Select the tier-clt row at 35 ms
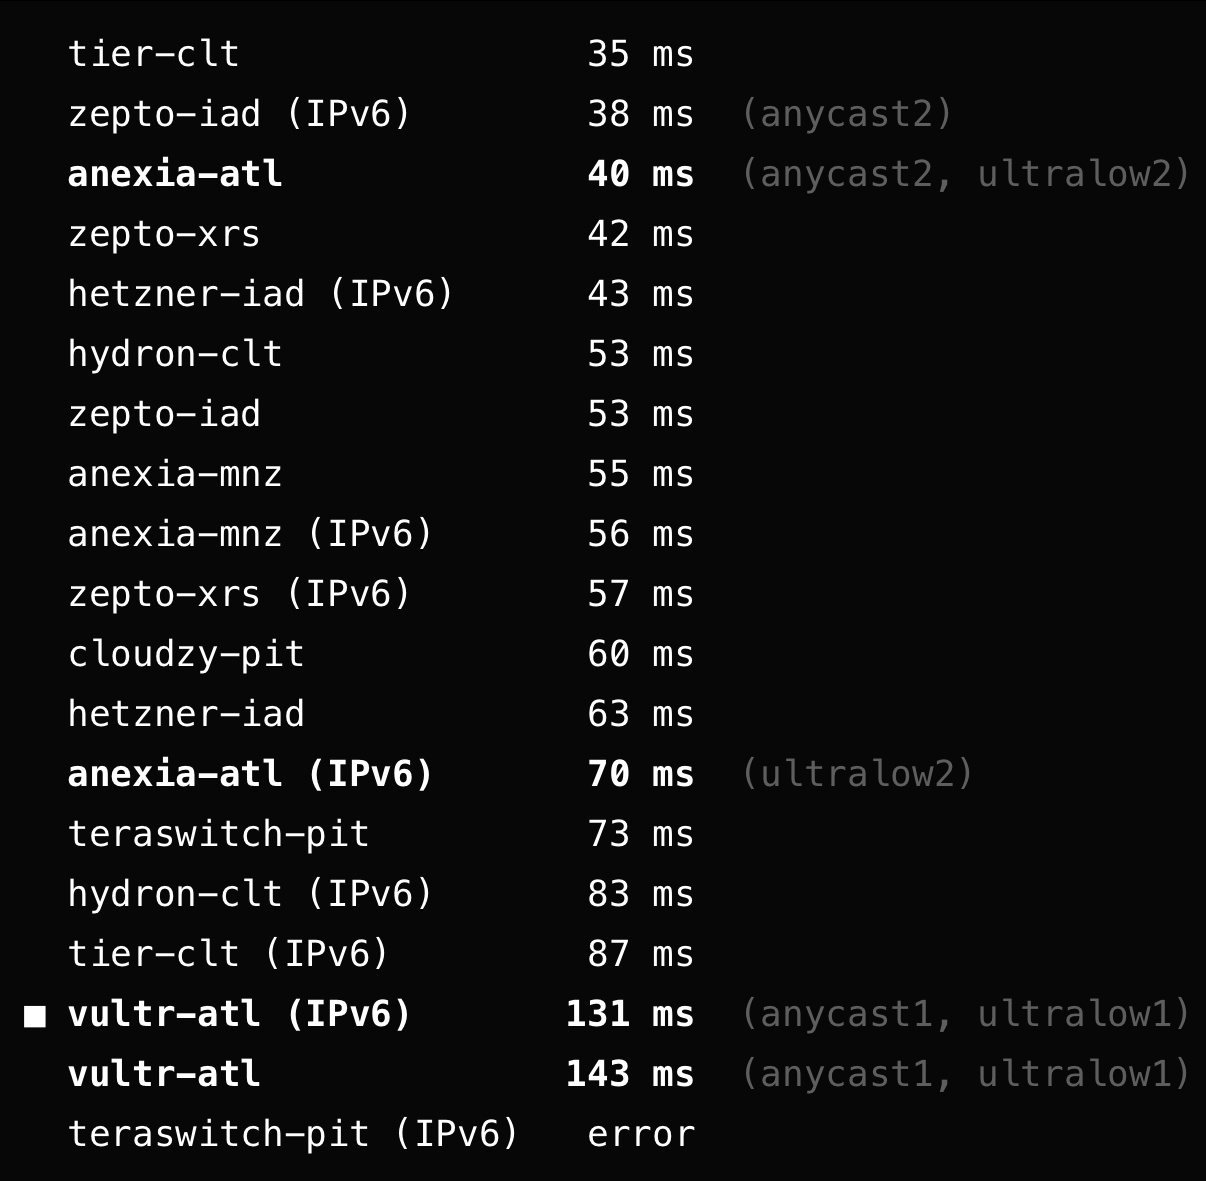 [x=154, y=54]
